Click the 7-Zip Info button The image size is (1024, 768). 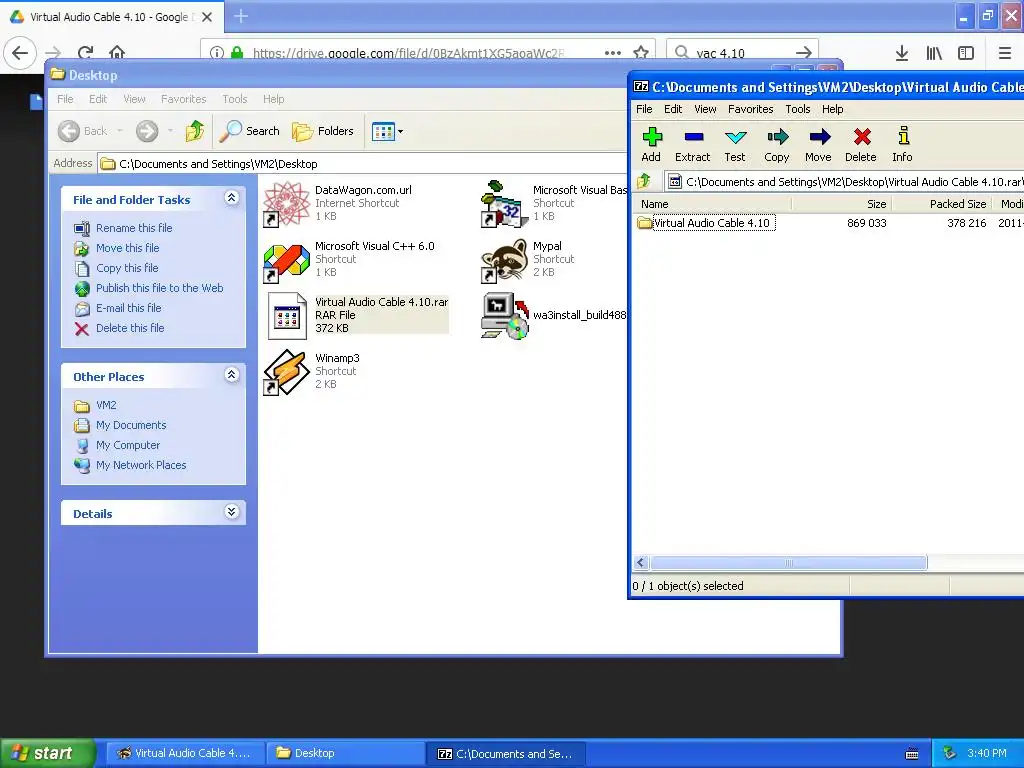903,144
